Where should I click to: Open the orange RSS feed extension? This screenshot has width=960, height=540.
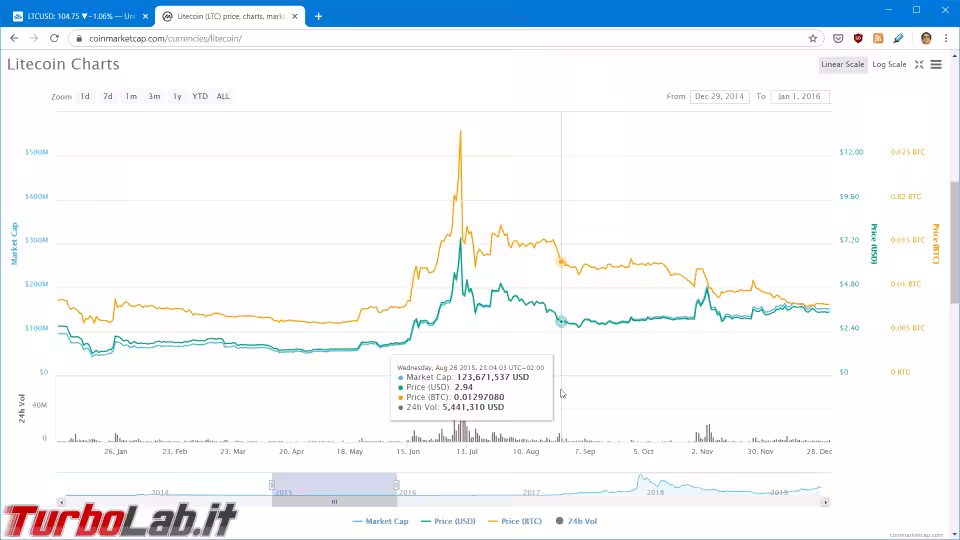point(878,38)
